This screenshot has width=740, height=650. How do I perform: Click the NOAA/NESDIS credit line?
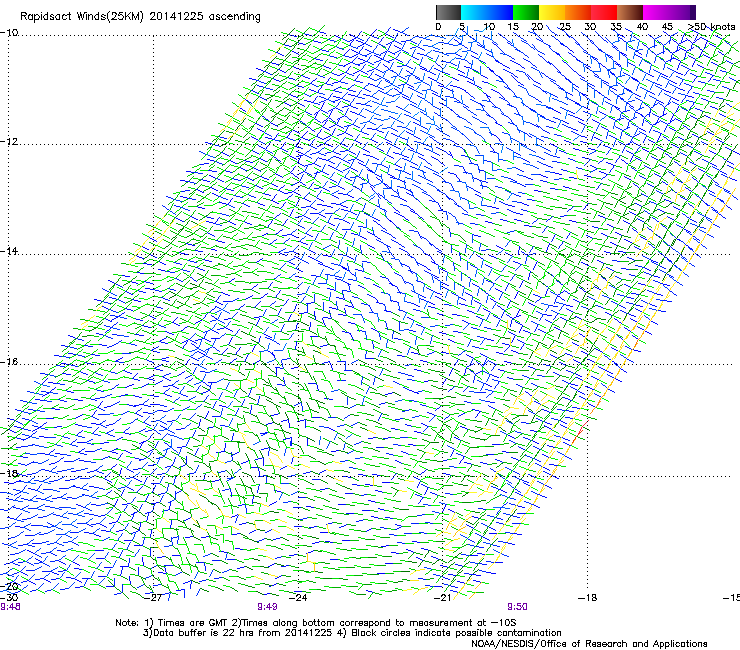tap(589, 644)
